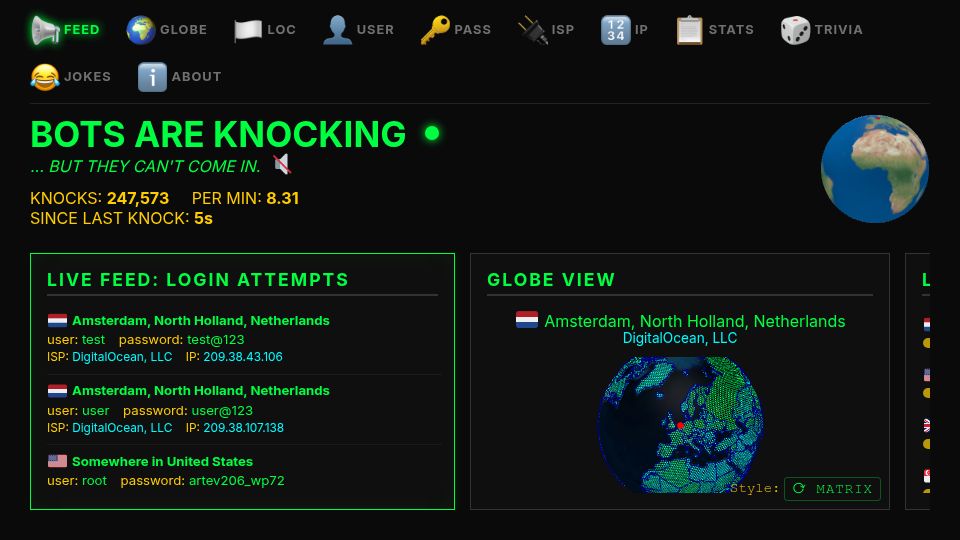Click GLOBE VIEW panel heading
The width and height of the screenshot is (960, 540).
pyautogui.click(x=551, y=280)
